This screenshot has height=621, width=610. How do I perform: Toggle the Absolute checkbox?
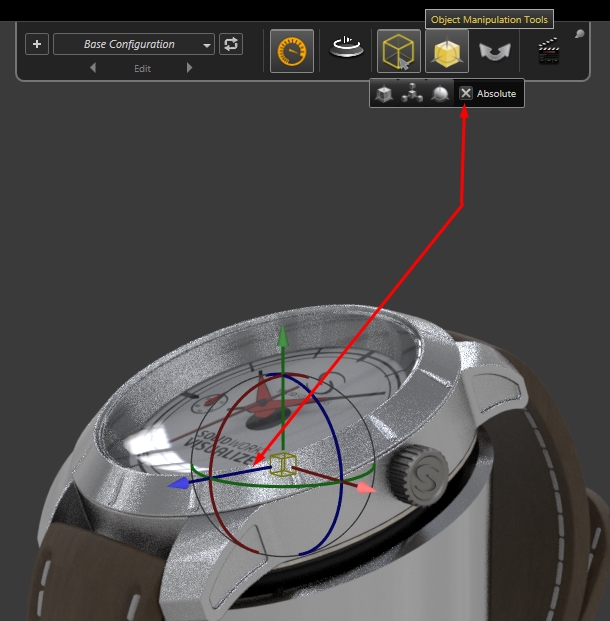(x=466, y=94)
